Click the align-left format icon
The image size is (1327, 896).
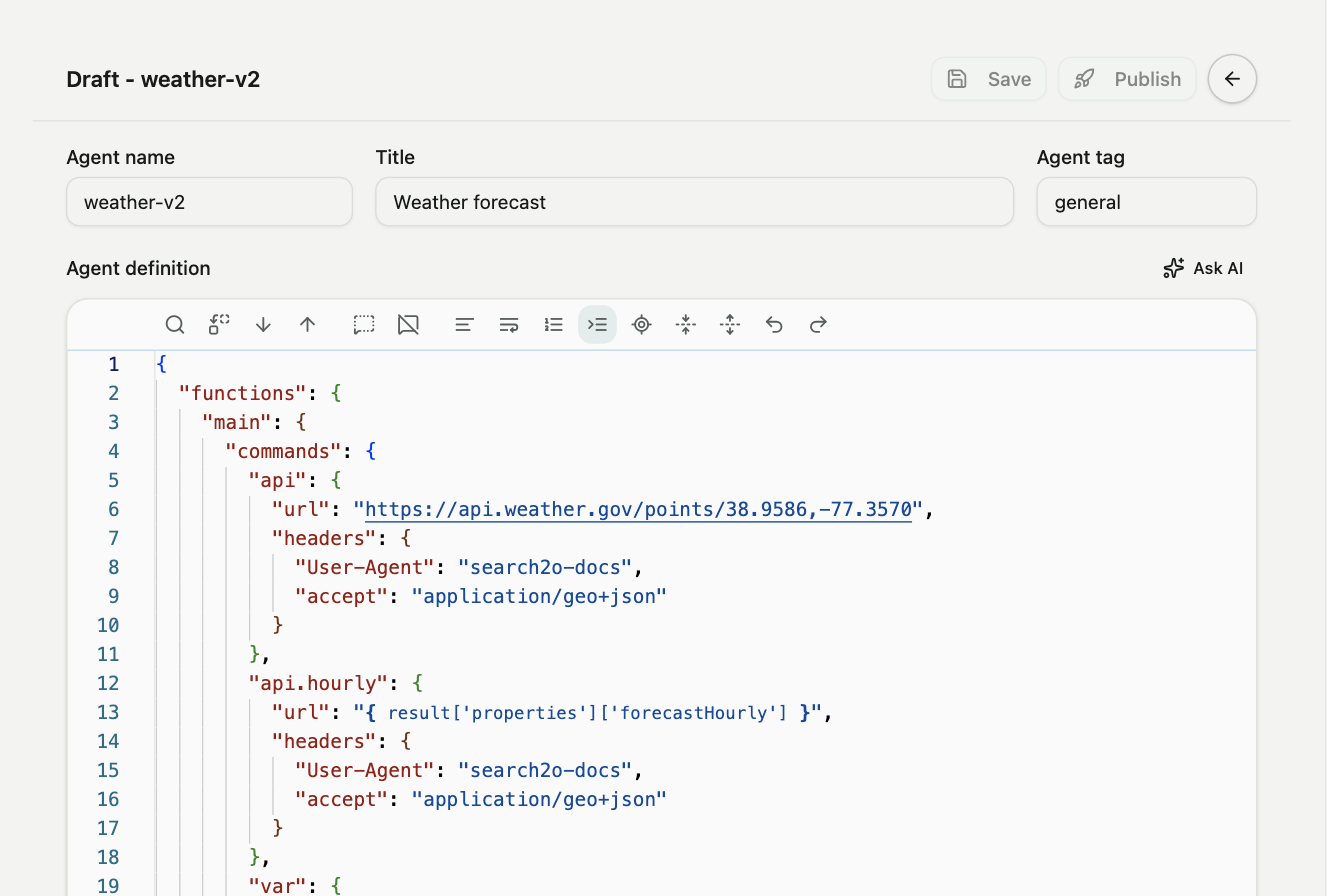pyautogui.click(x=464, y=325)
